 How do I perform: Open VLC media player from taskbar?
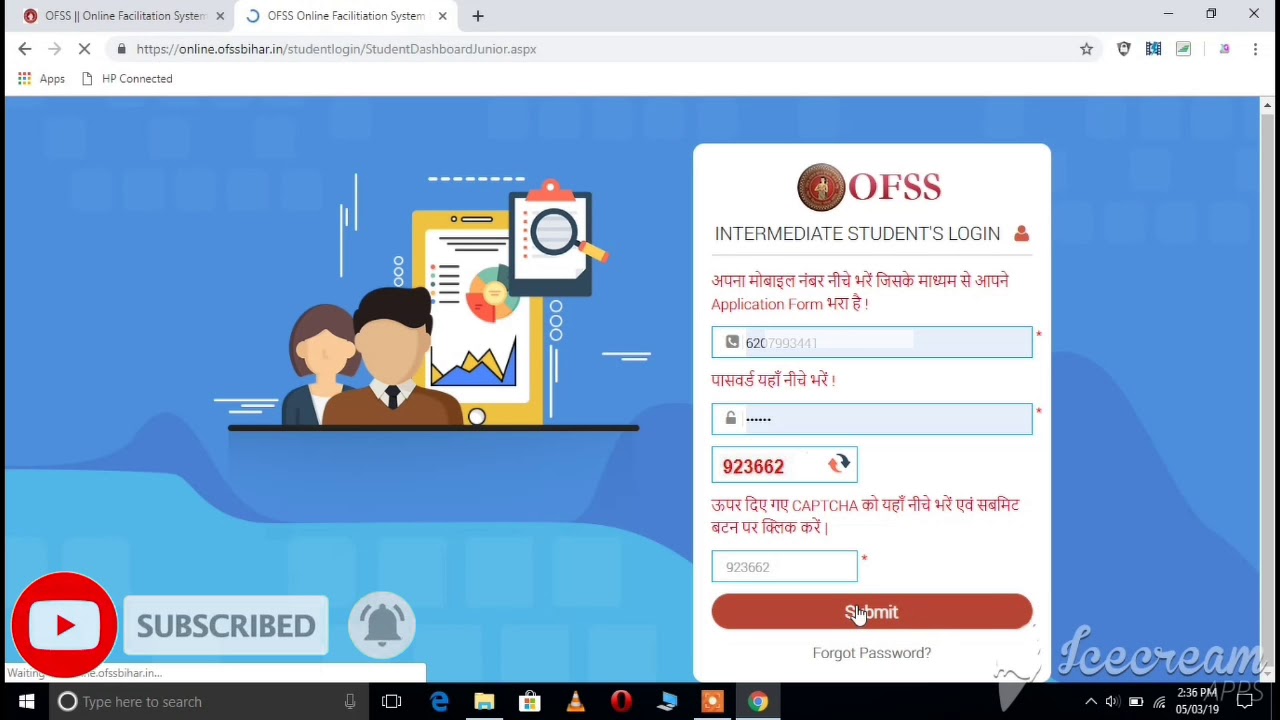[x=575, y=702]
